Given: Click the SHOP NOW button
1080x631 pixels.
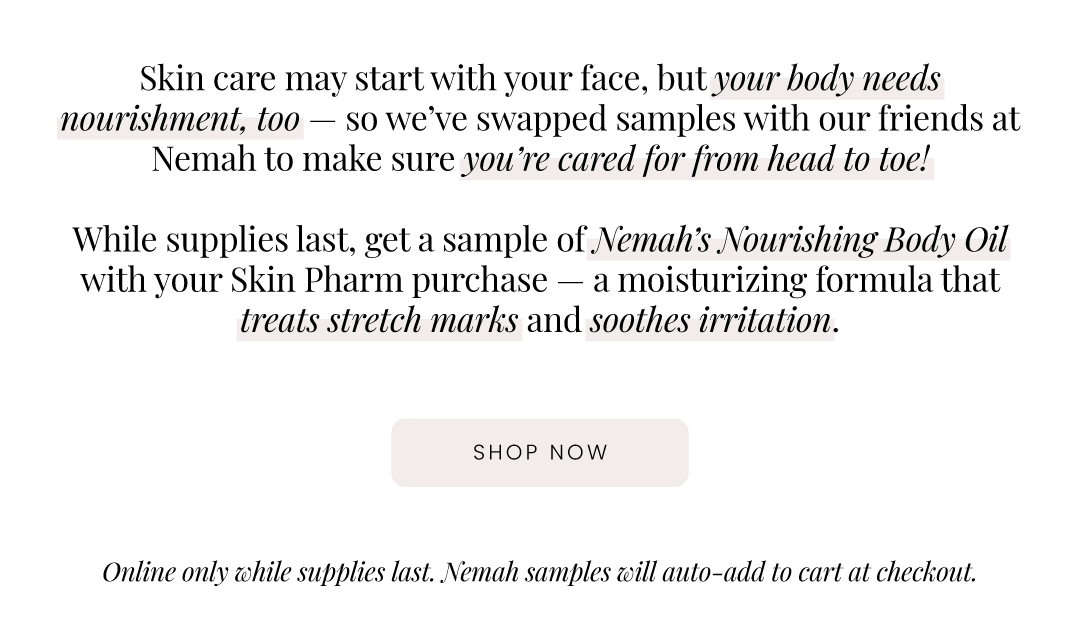Looking at the screenshot, I should tap(539, 453).
